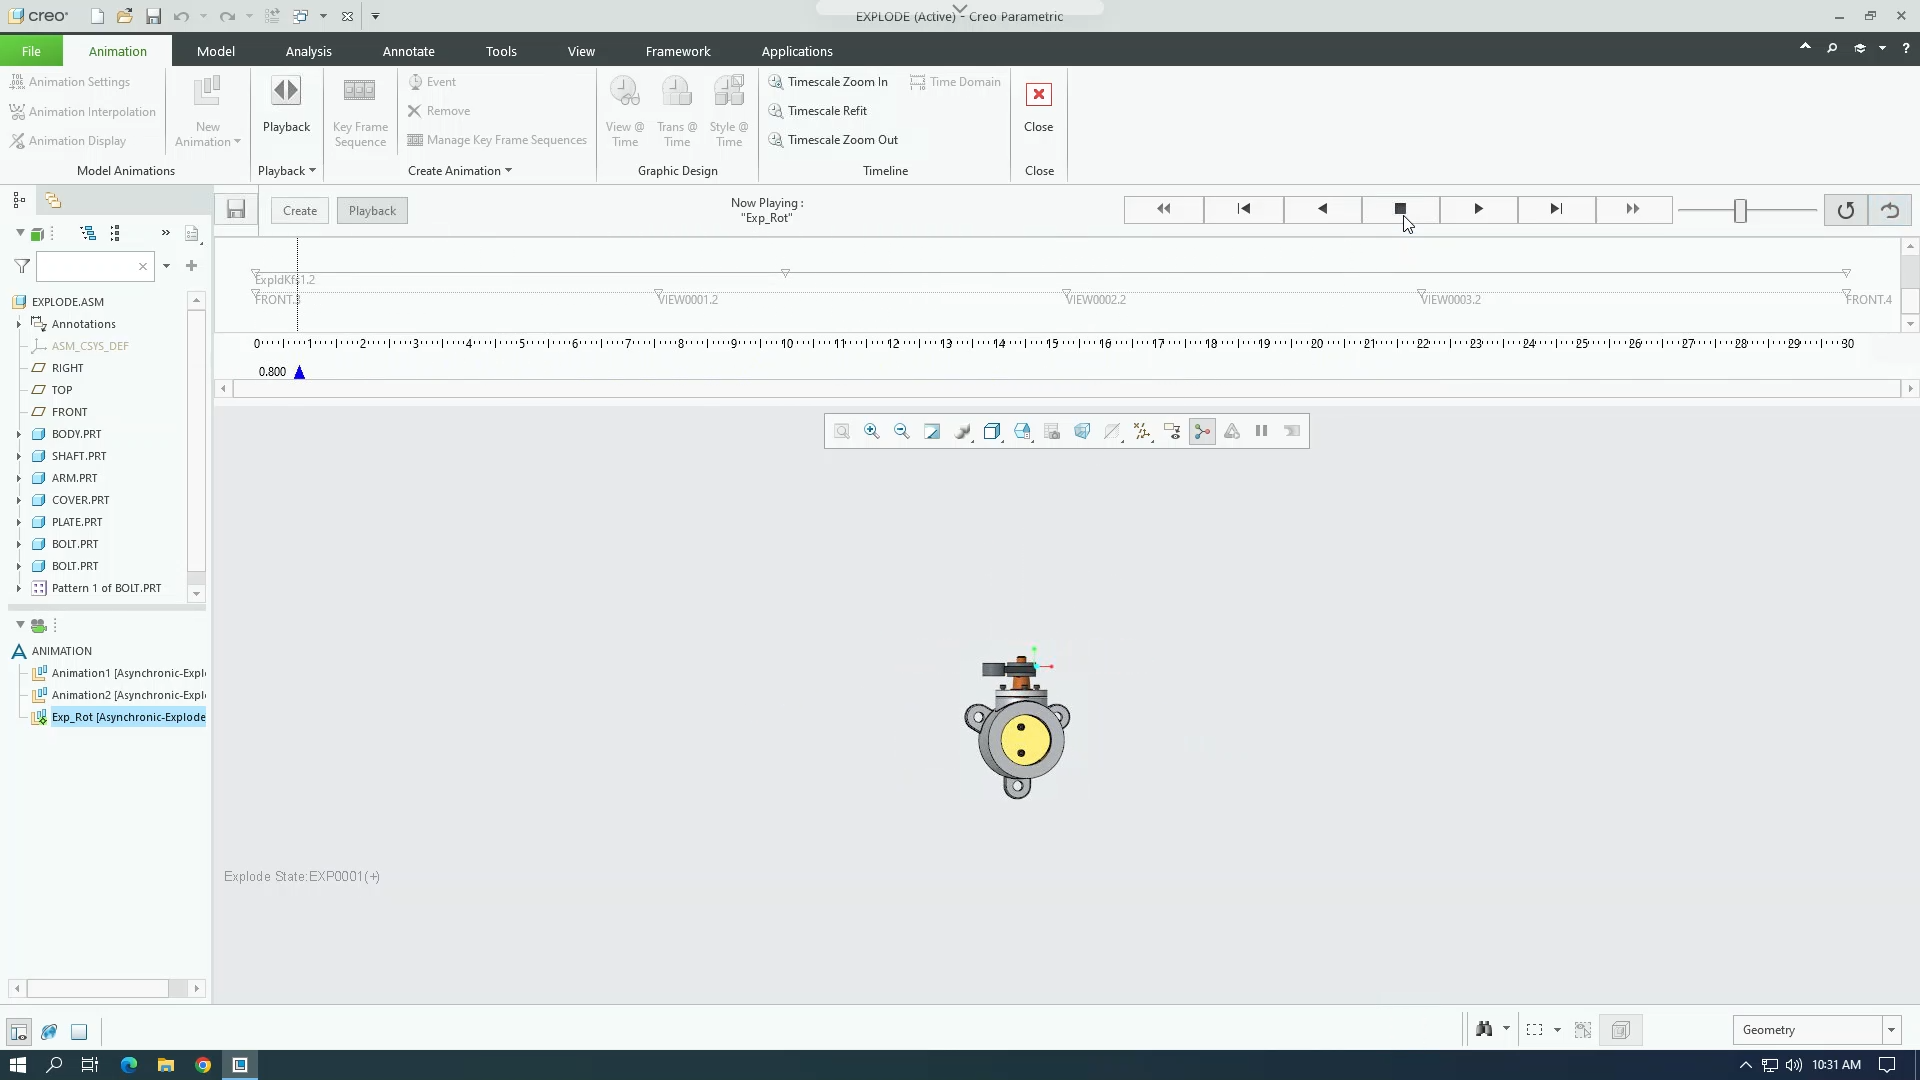
Task: Click the blue timeline position marker
Action: 299,372
